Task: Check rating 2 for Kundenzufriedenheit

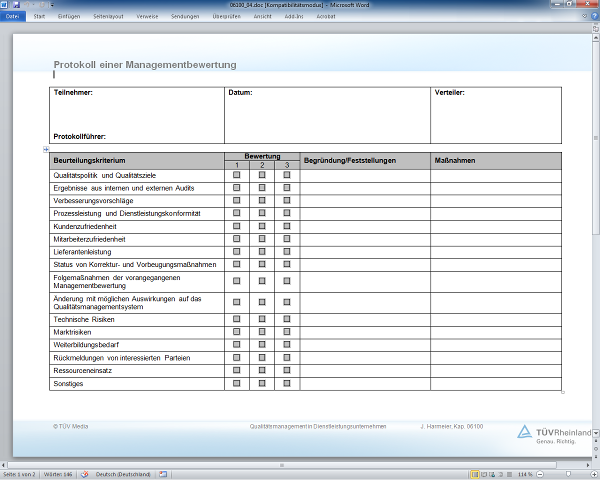Action: tap(262, 227)
